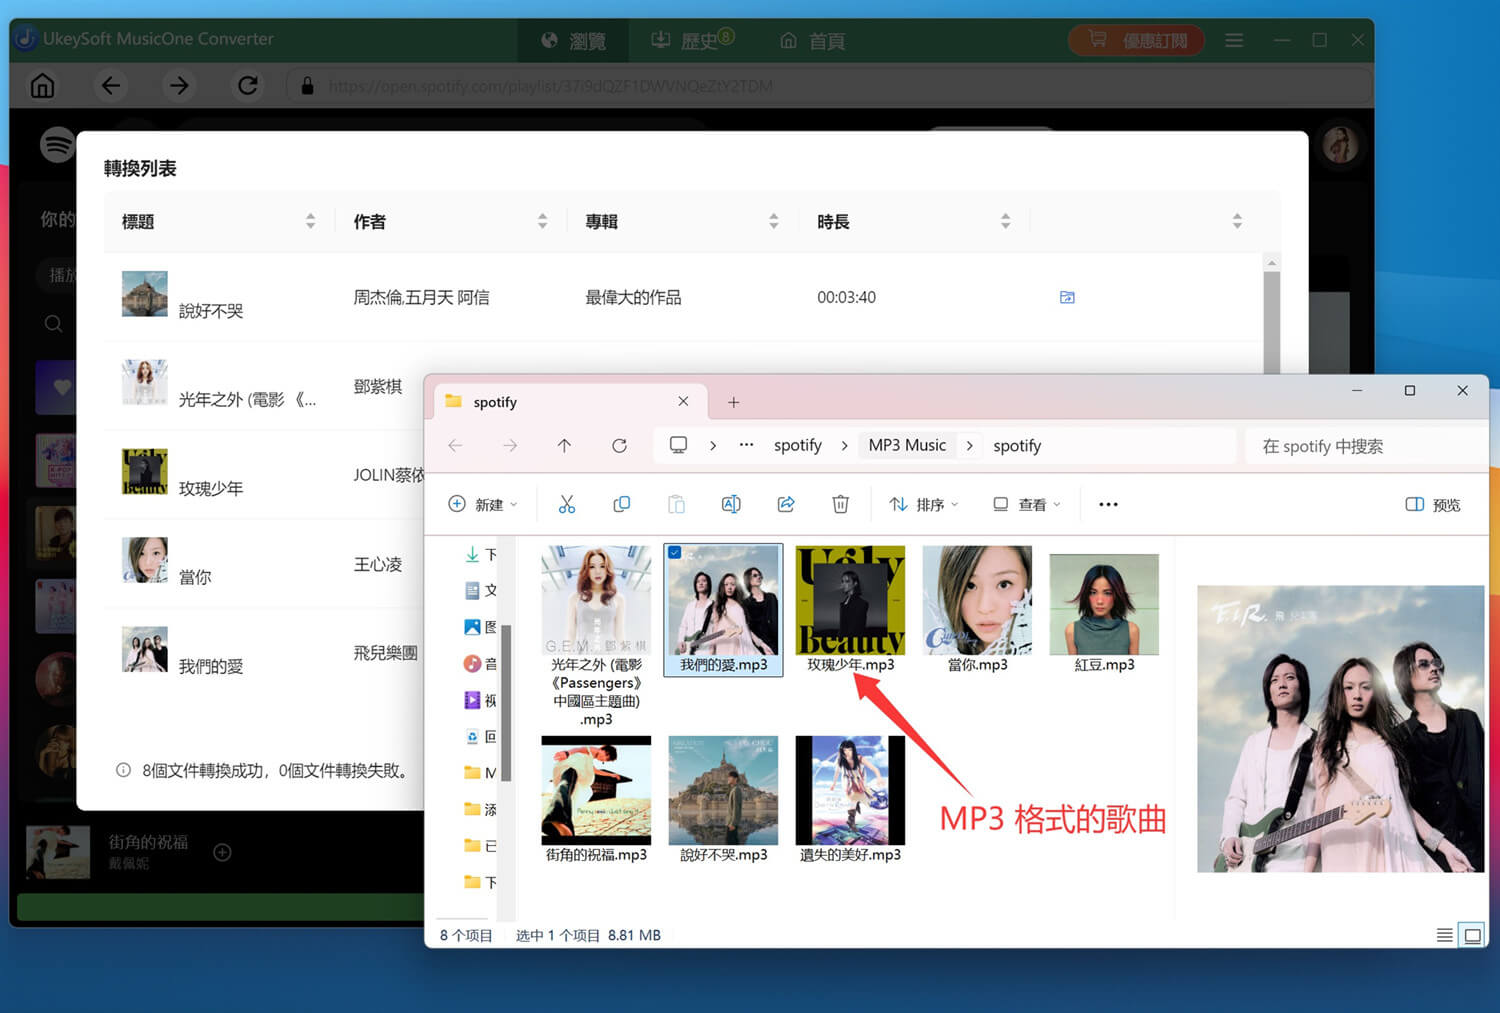Click the Rename icon in Explorer toolbar
Viewport: 1500px width, 1013px height.
point(731,505)
